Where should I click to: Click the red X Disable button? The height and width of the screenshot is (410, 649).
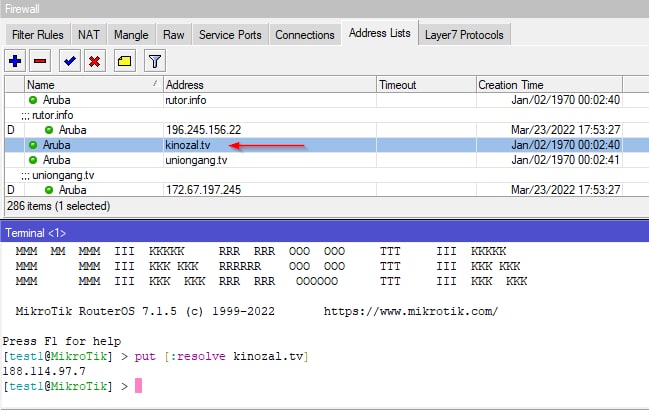[x=94, y=61]
